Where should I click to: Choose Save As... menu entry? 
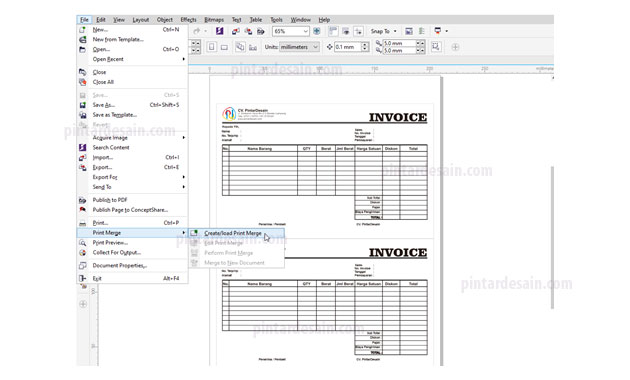point(132,105)
